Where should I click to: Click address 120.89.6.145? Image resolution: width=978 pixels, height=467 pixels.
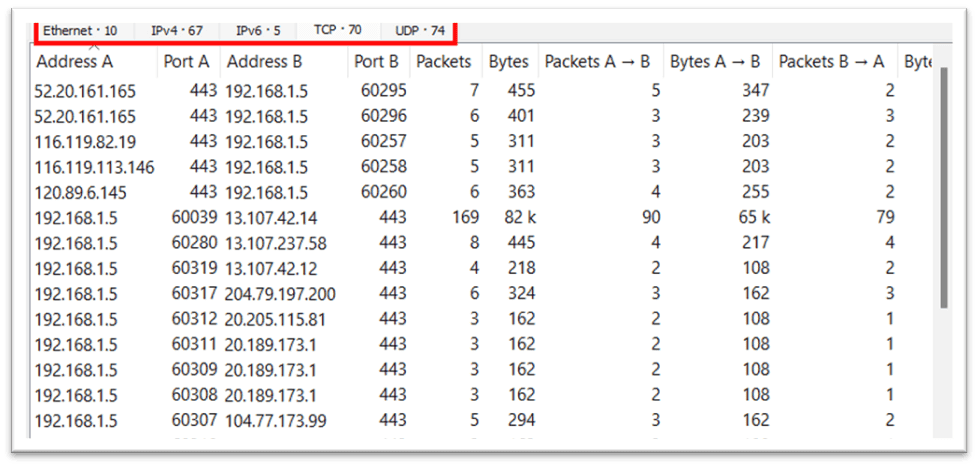point(81,193)
